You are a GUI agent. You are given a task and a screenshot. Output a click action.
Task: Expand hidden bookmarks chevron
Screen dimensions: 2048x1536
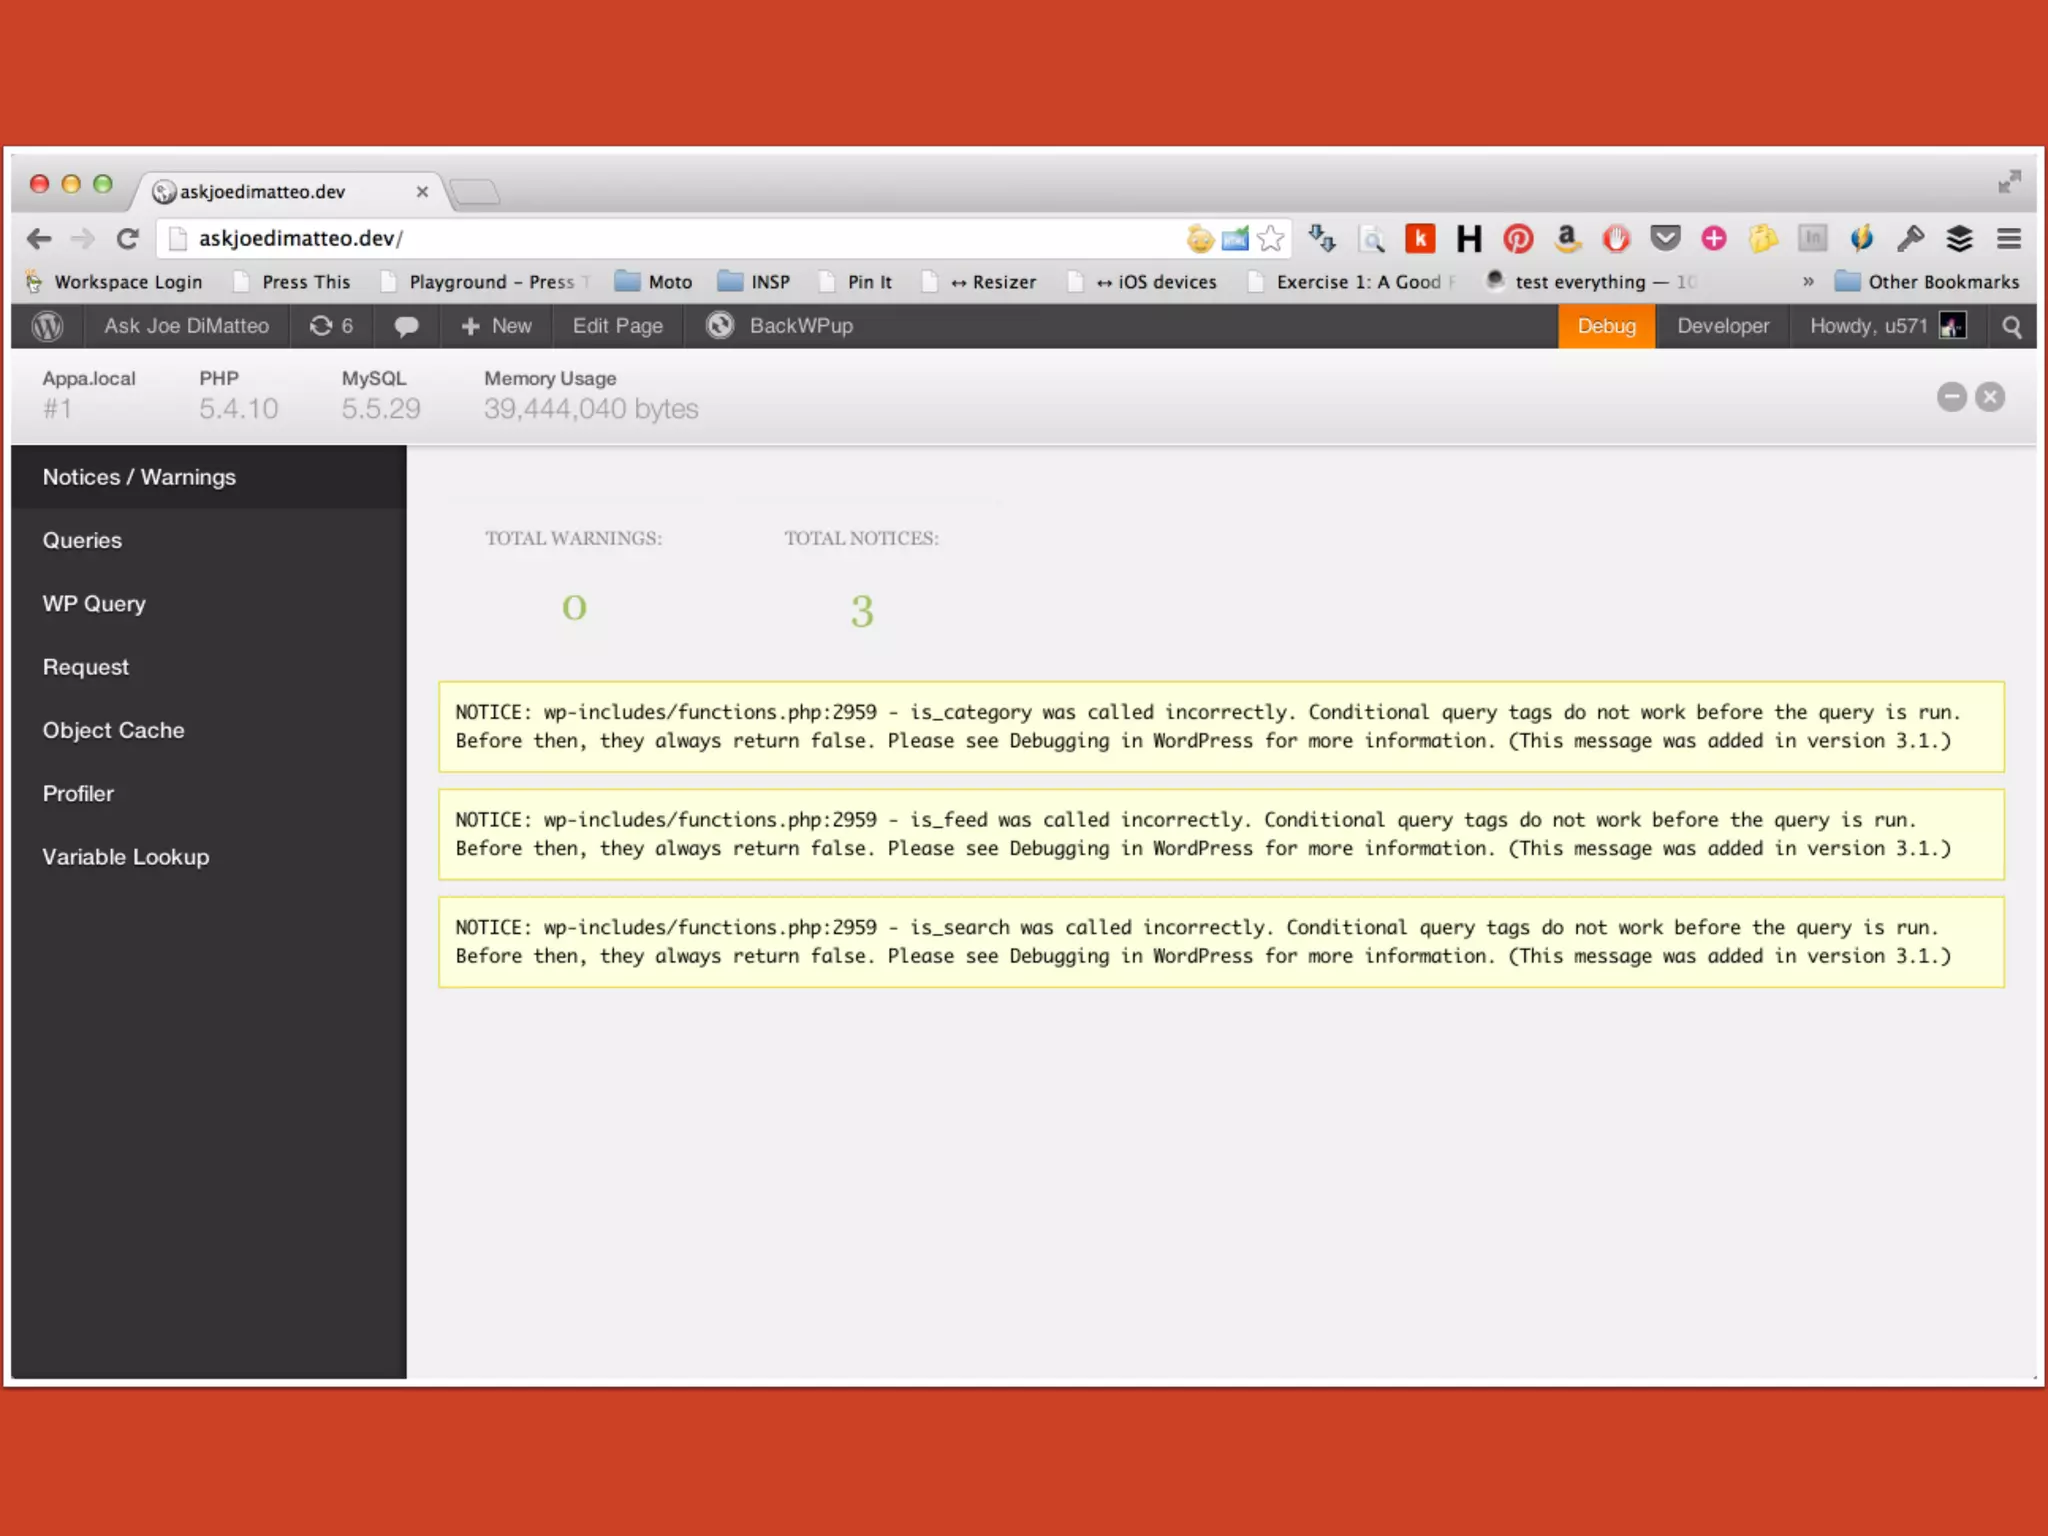[x=1808, y=282]
